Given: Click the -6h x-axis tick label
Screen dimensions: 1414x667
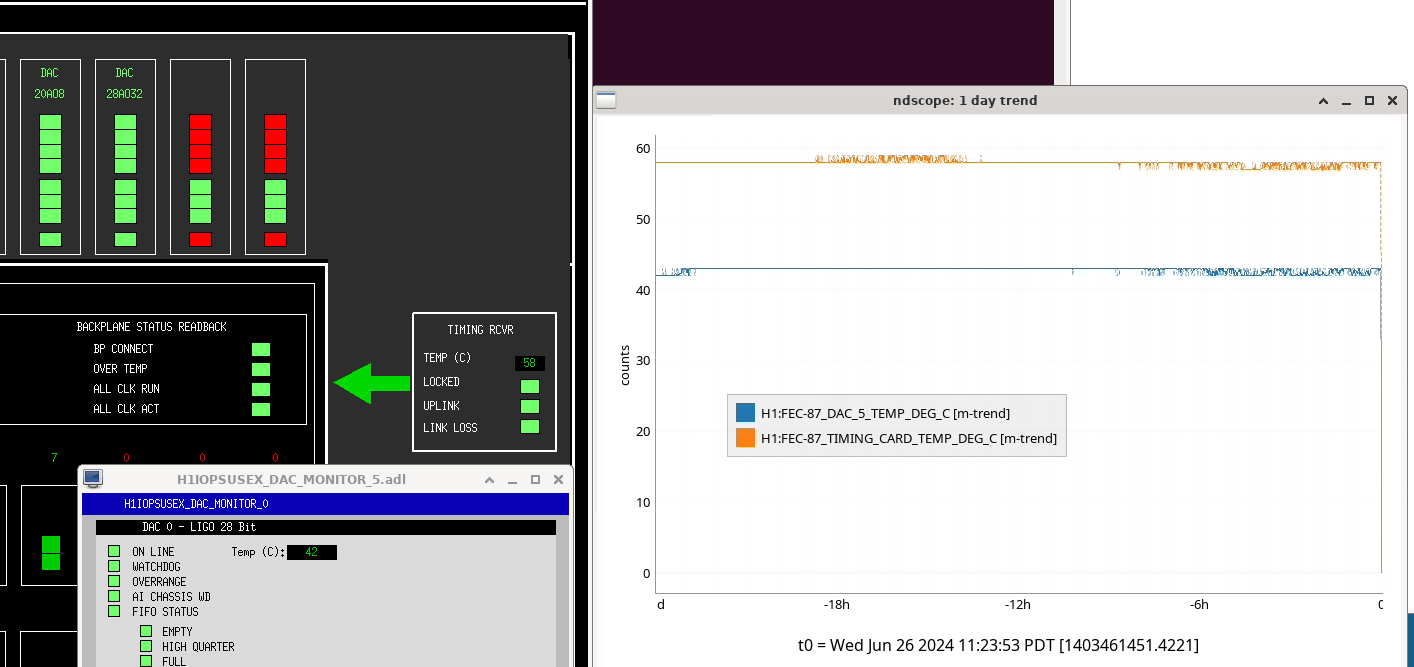Looking at the screenshot, I should [1199, 604].
